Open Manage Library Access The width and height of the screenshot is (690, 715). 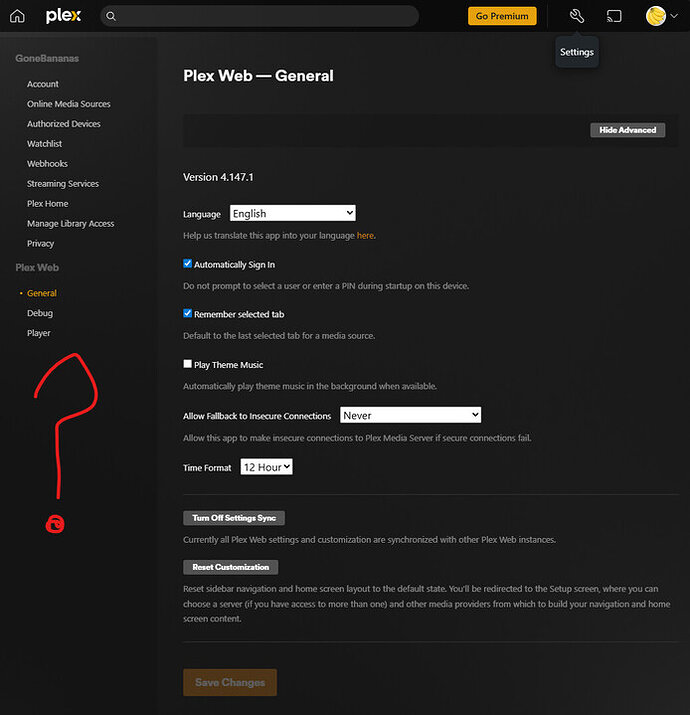[x=70, y=223]
